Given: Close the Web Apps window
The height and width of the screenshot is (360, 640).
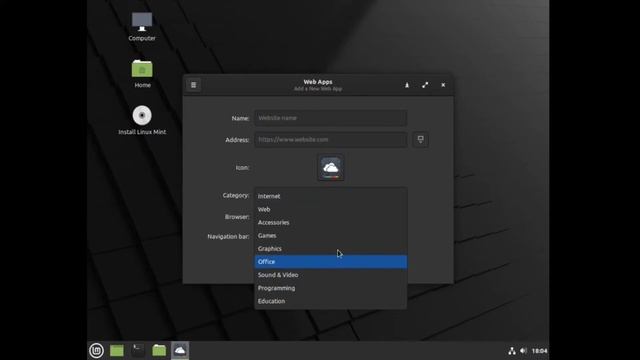Looking at the screenshot, I should tap(443, 85).
